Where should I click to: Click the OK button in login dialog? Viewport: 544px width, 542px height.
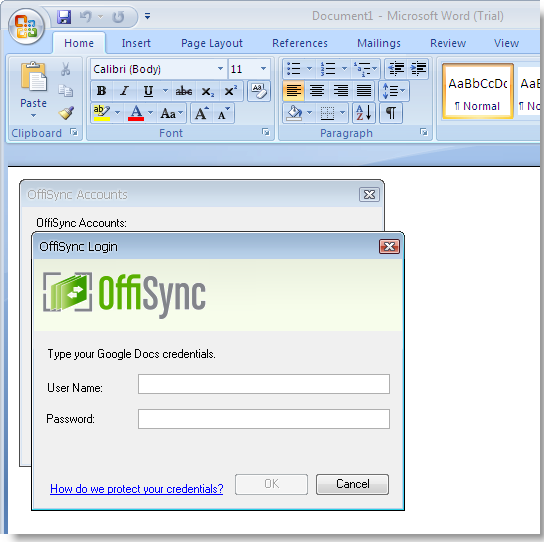271,484
